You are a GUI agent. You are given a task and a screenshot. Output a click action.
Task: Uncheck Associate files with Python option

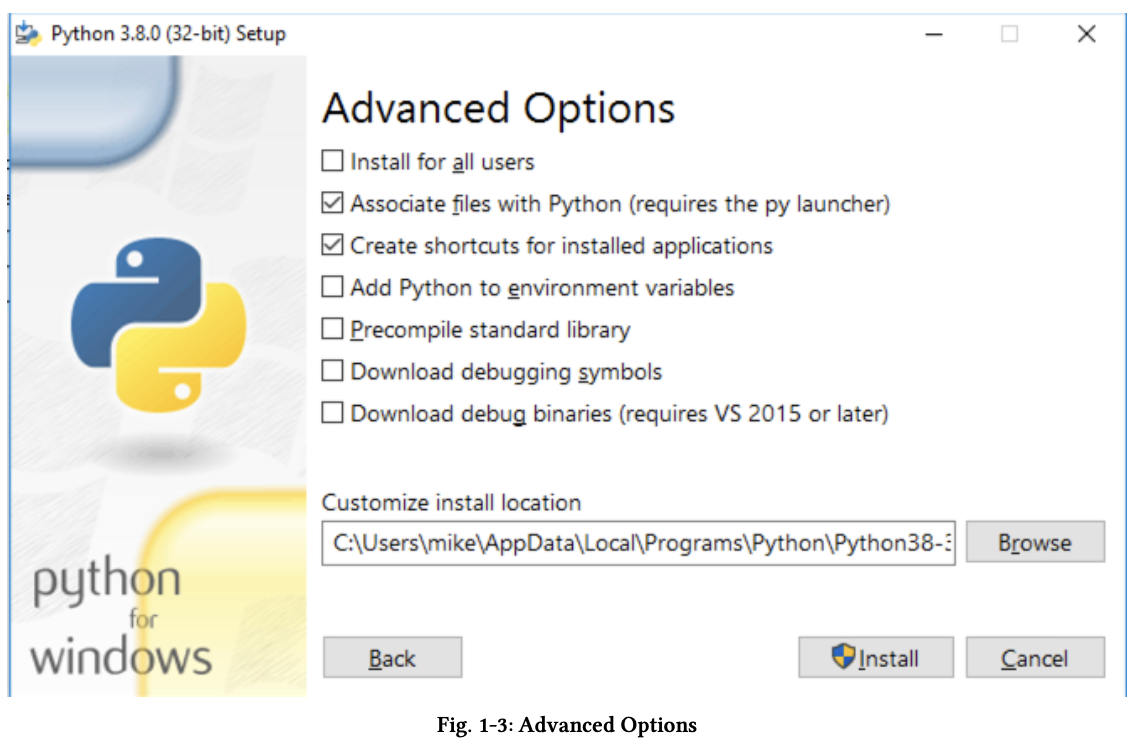[332, 203]
